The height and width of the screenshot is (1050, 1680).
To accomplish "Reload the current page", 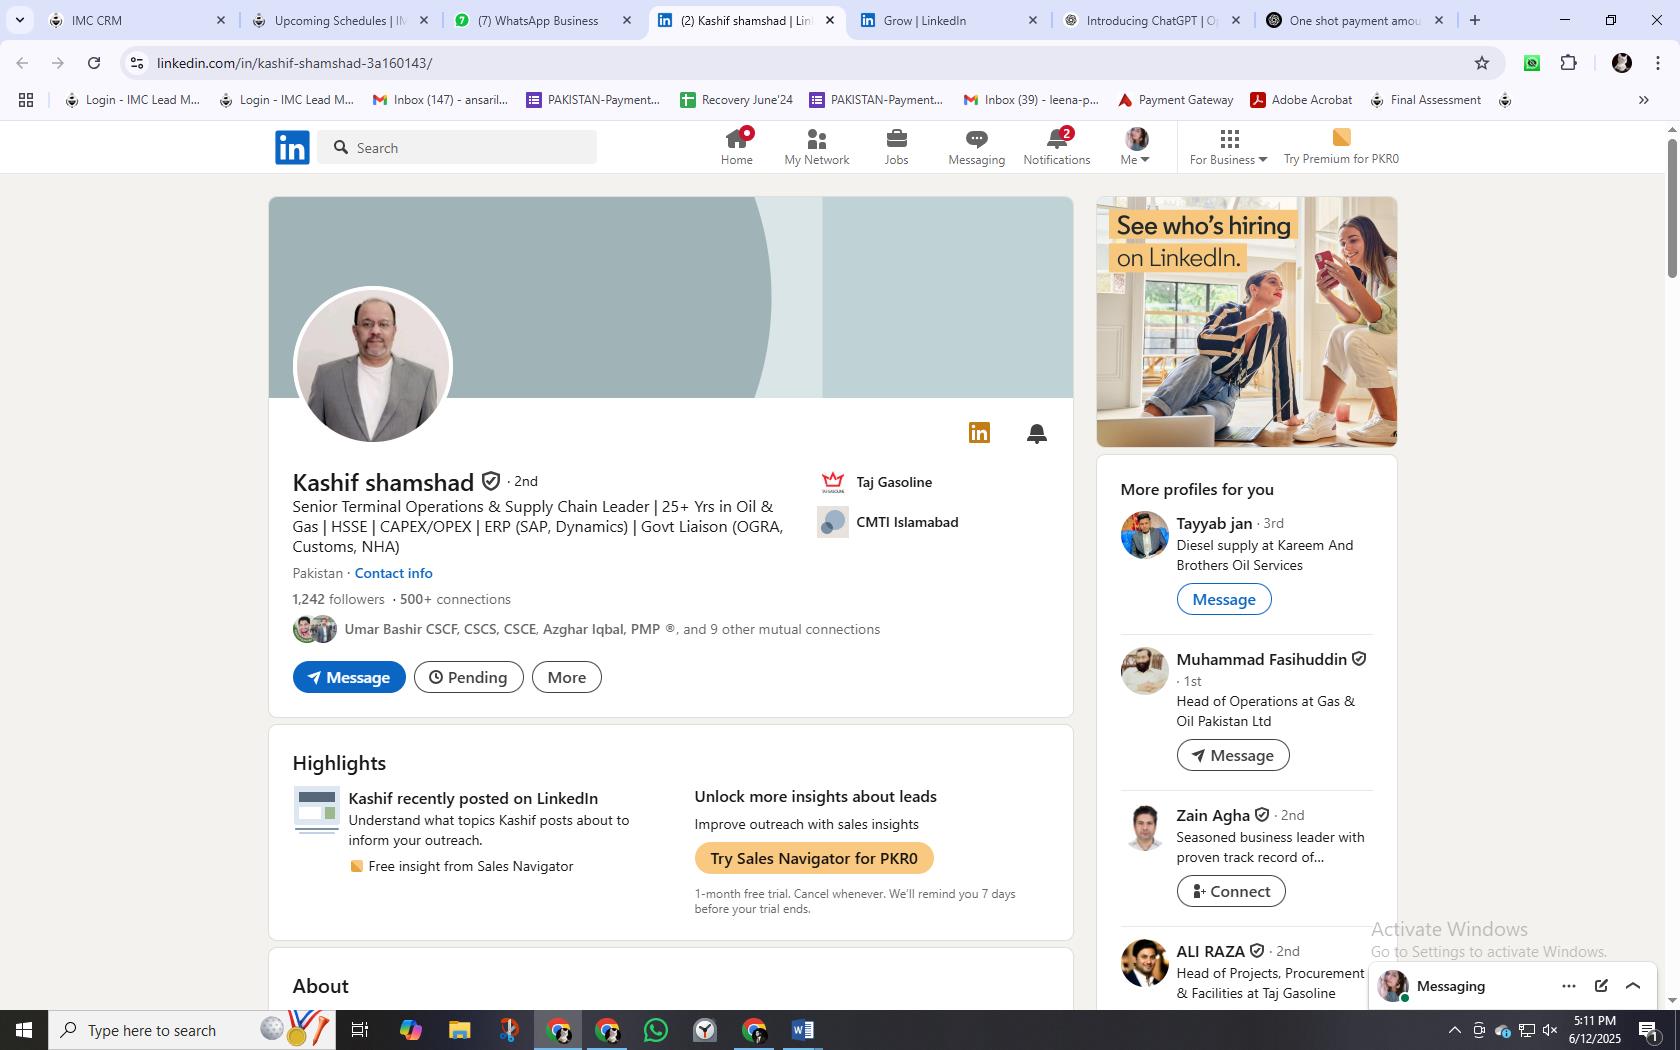I will (94, 63).
